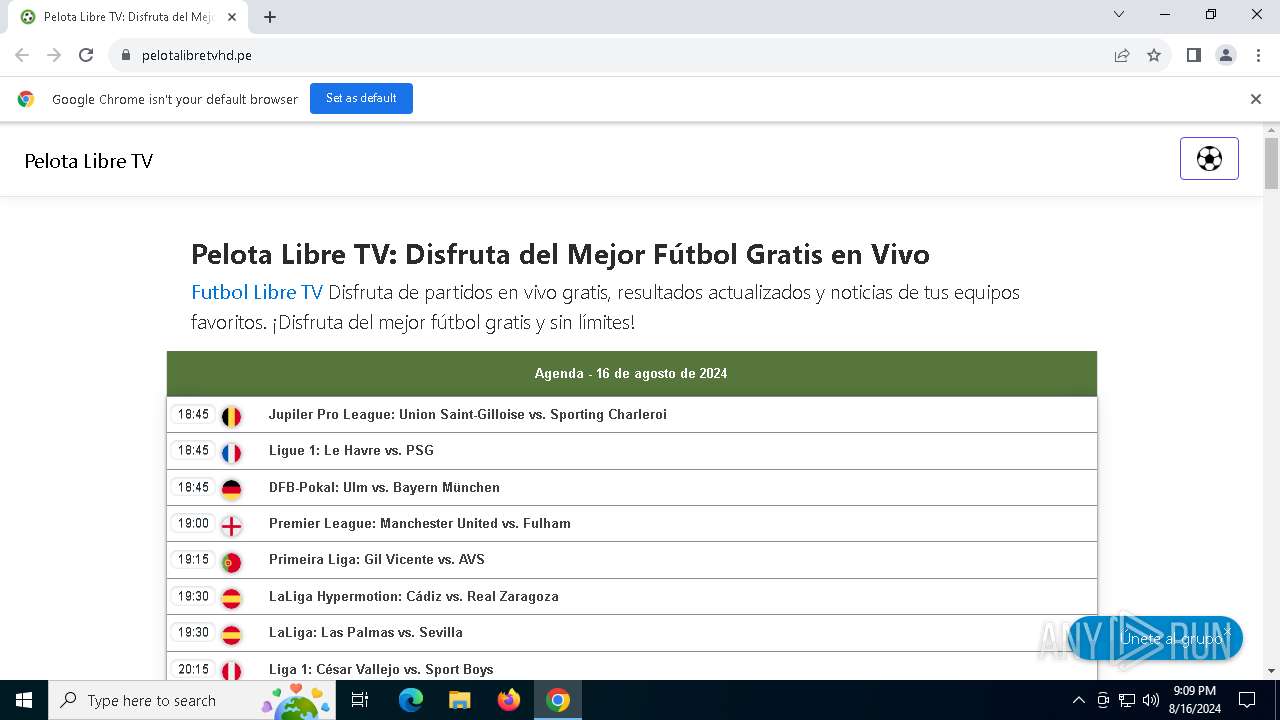The width and height of the screenshot is (1280, 720).
Task: Click the Agenda 16 de agosto header
Action: tap(632, 374)
